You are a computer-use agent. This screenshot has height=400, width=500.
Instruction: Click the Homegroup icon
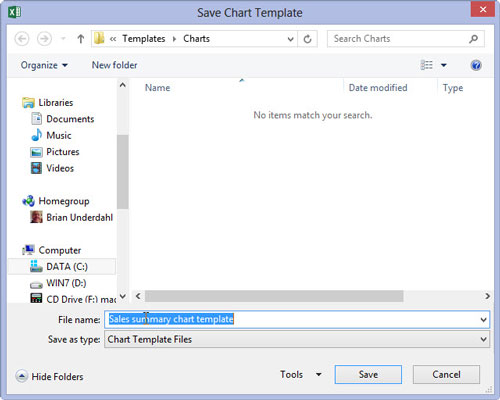pyautogui.click(x=28, y=201)
